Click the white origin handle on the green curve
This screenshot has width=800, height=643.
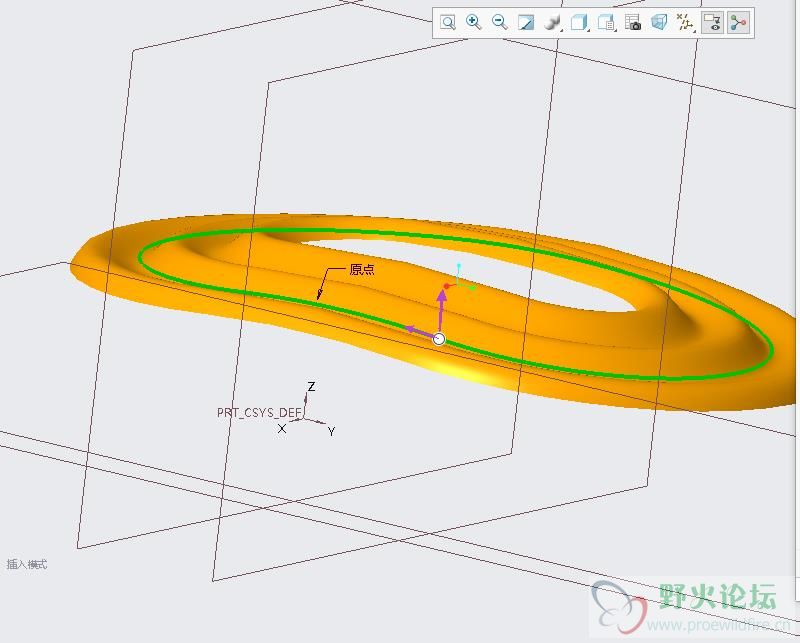click(x=439, y=339)
